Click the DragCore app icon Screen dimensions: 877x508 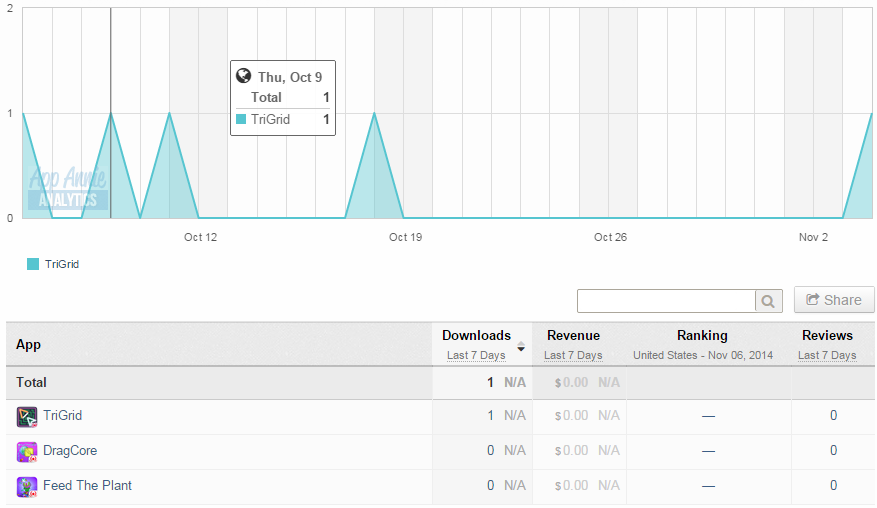(27, 451)
